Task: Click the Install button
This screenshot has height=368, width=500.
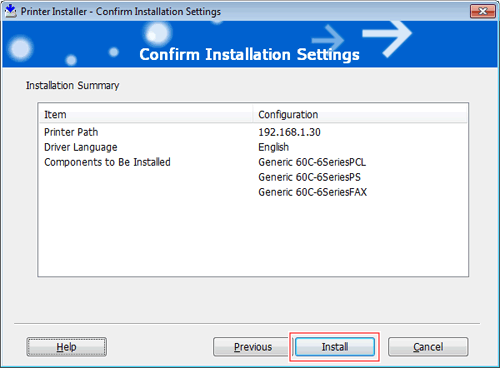Action: [335, 347]
